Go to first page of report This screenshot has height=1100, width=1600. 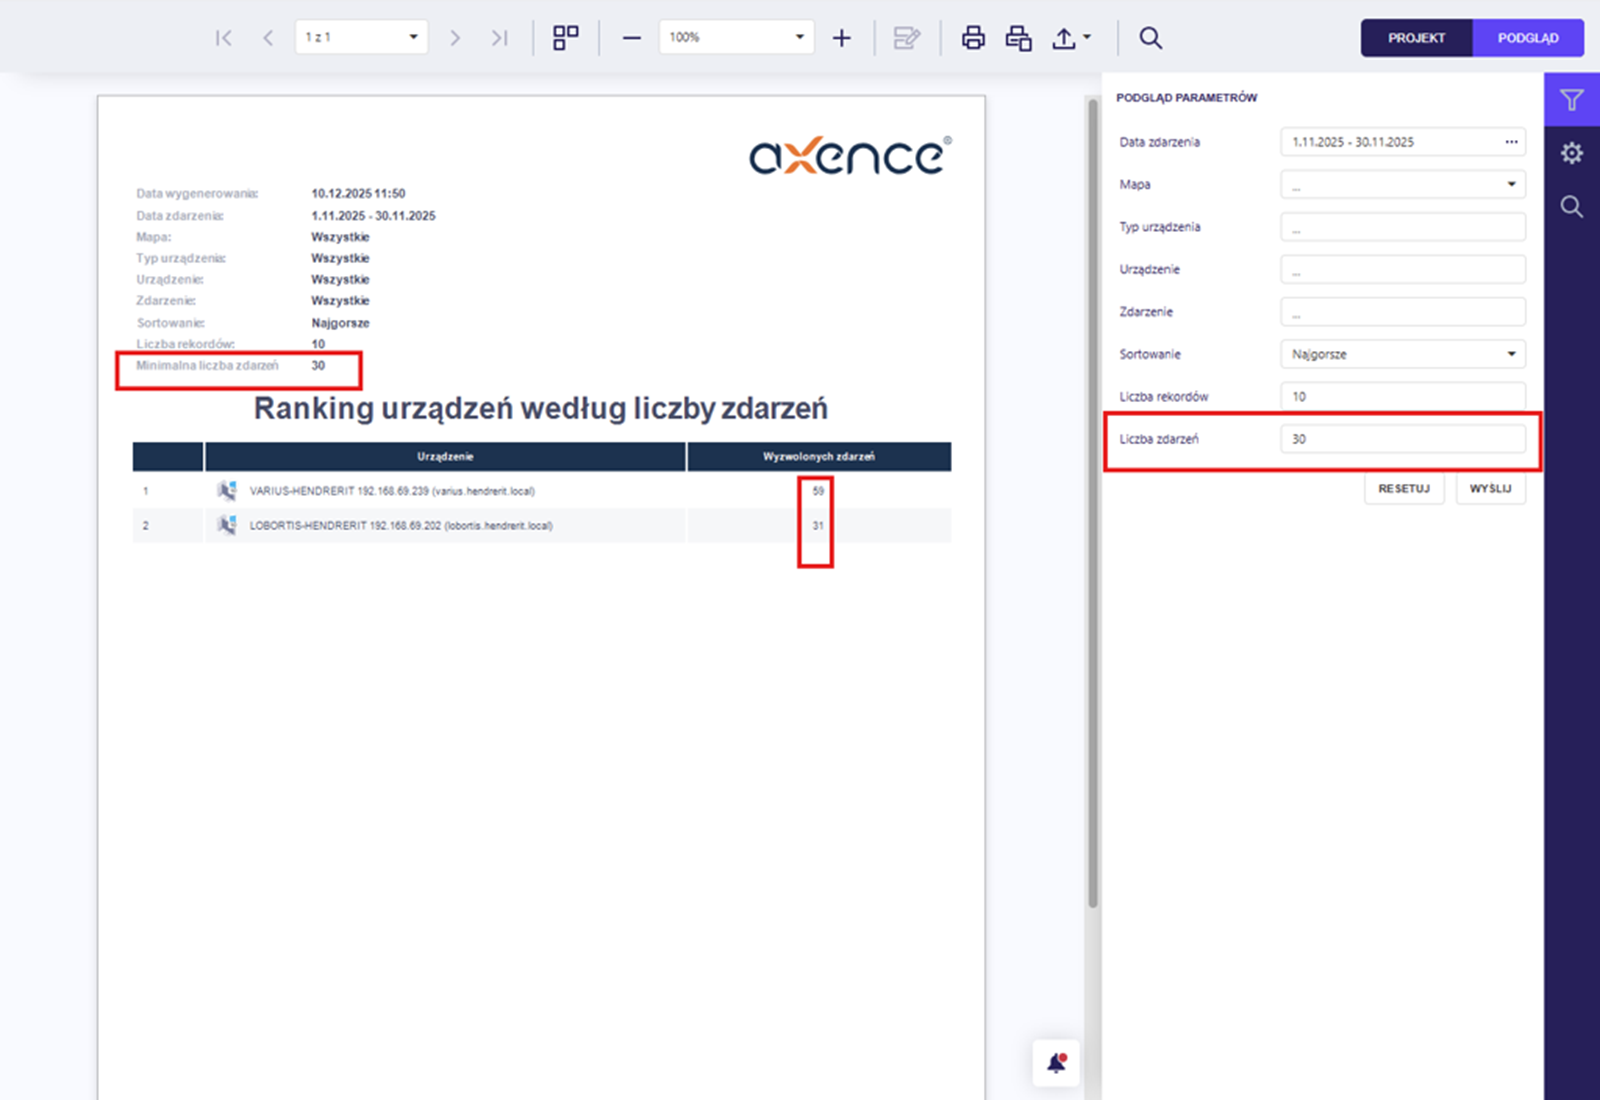(223, 38)
